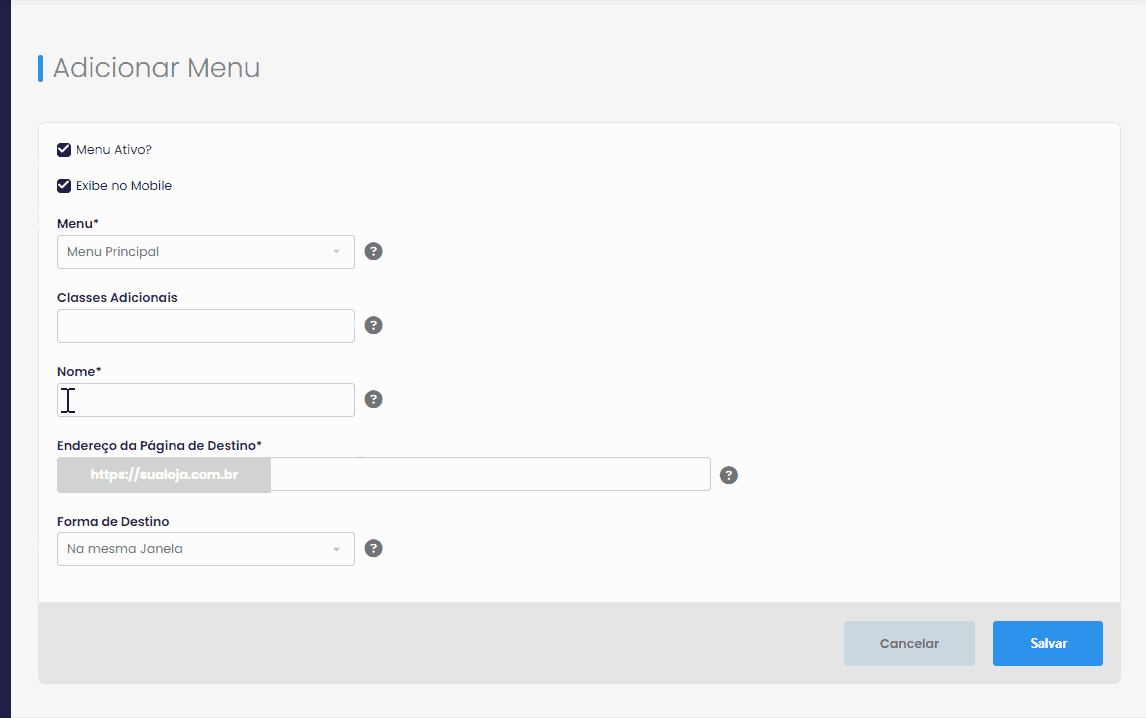Focus the Classes Adicionais text field
This screenshot has height=718, width=1146.
(x=206, y=325)
